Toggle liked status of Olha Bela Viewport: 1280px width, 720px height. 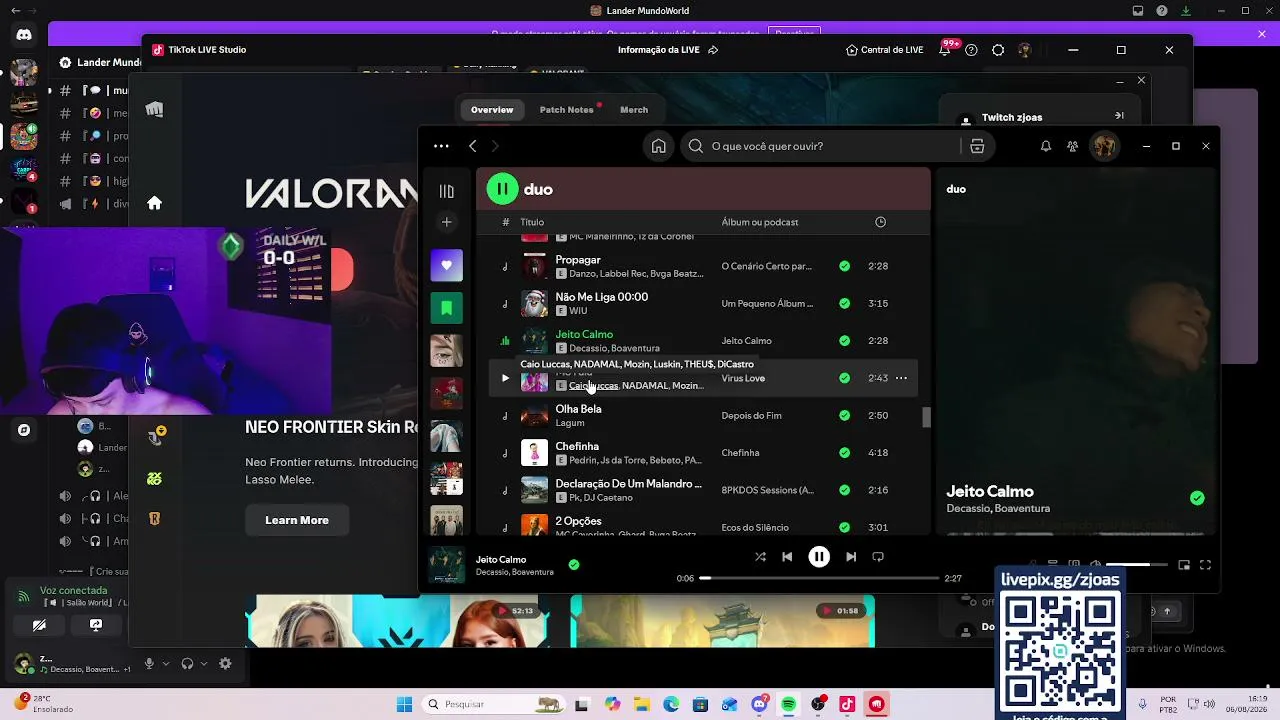[845, 415]
